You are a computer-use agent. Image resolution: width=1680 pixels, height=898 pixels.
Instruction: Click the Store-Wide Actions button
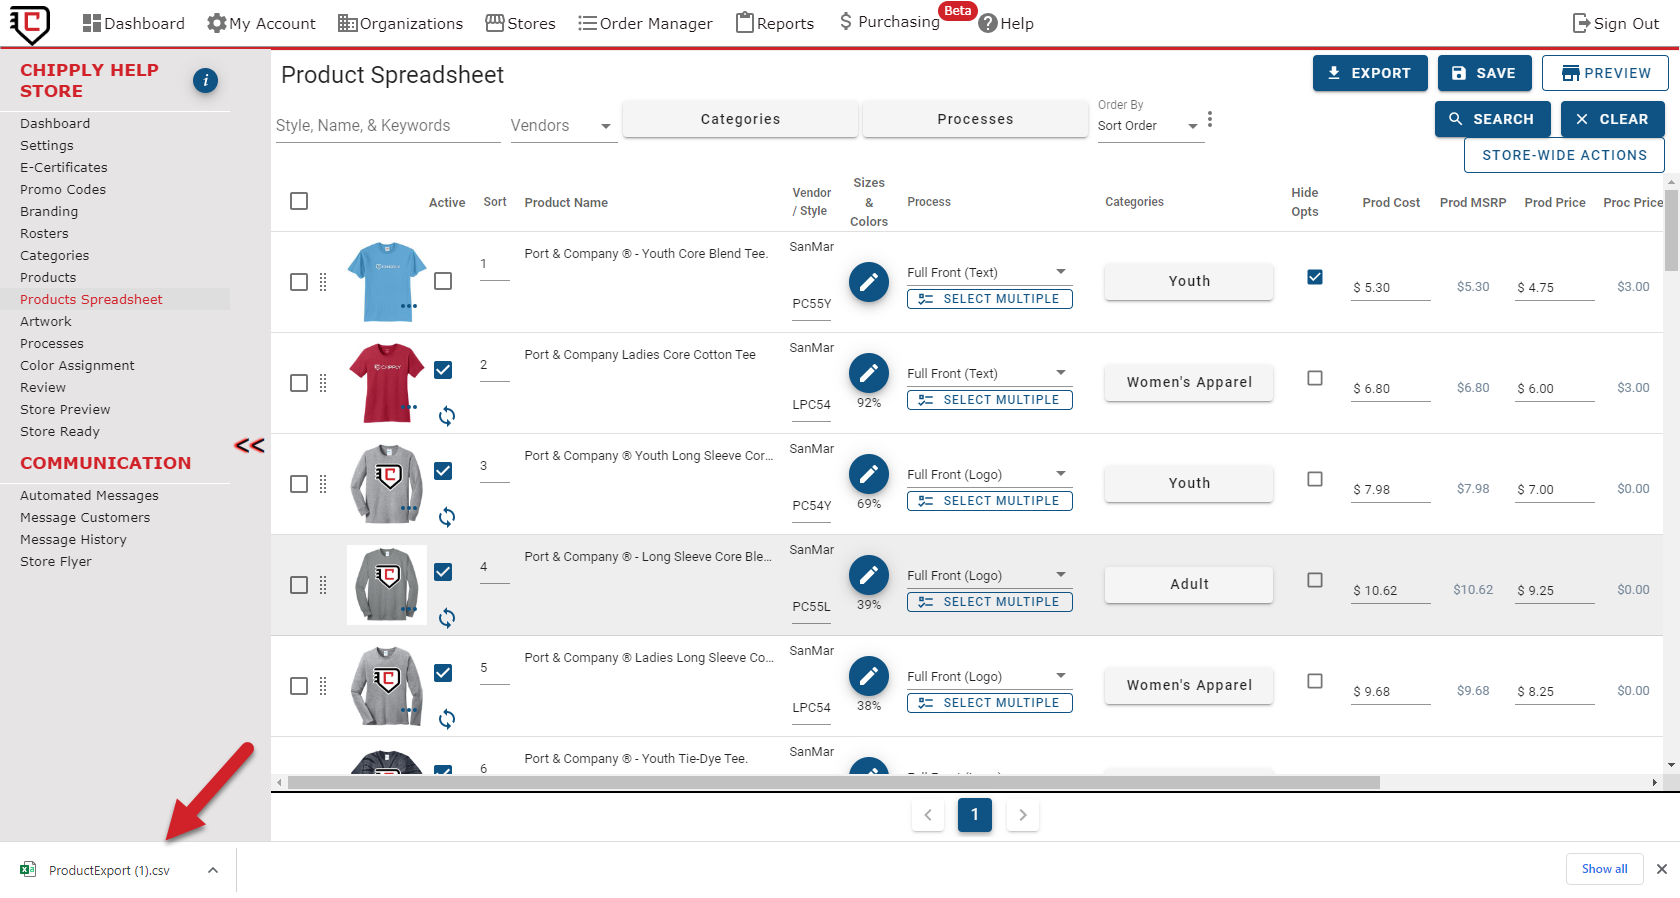click(1564, 155)
